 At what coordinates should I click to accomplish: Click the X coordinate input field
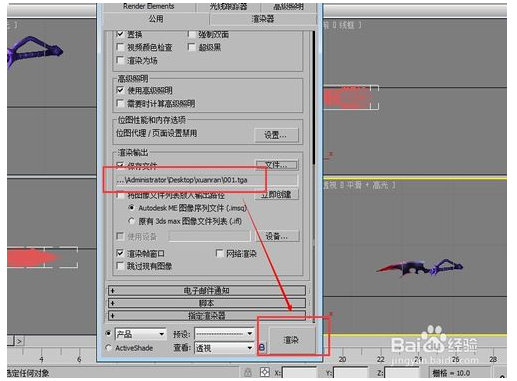[x=299, y=373]
